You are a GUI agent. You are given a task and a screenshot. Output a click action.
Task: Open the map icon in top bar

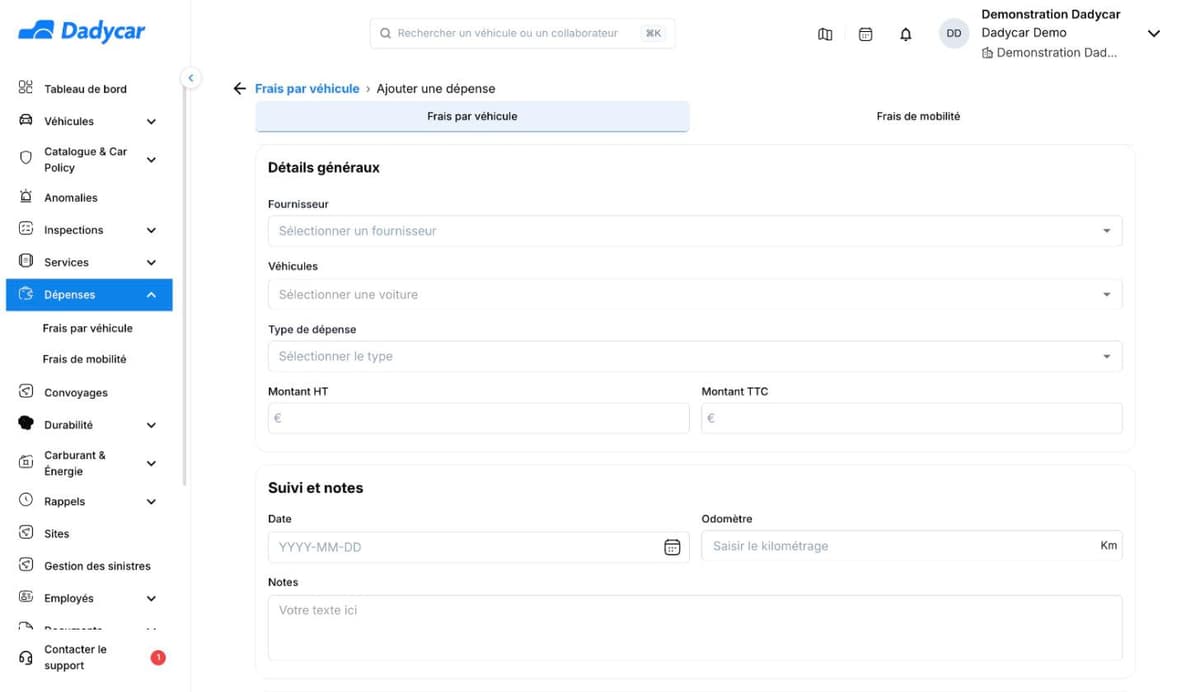point(825,34)
